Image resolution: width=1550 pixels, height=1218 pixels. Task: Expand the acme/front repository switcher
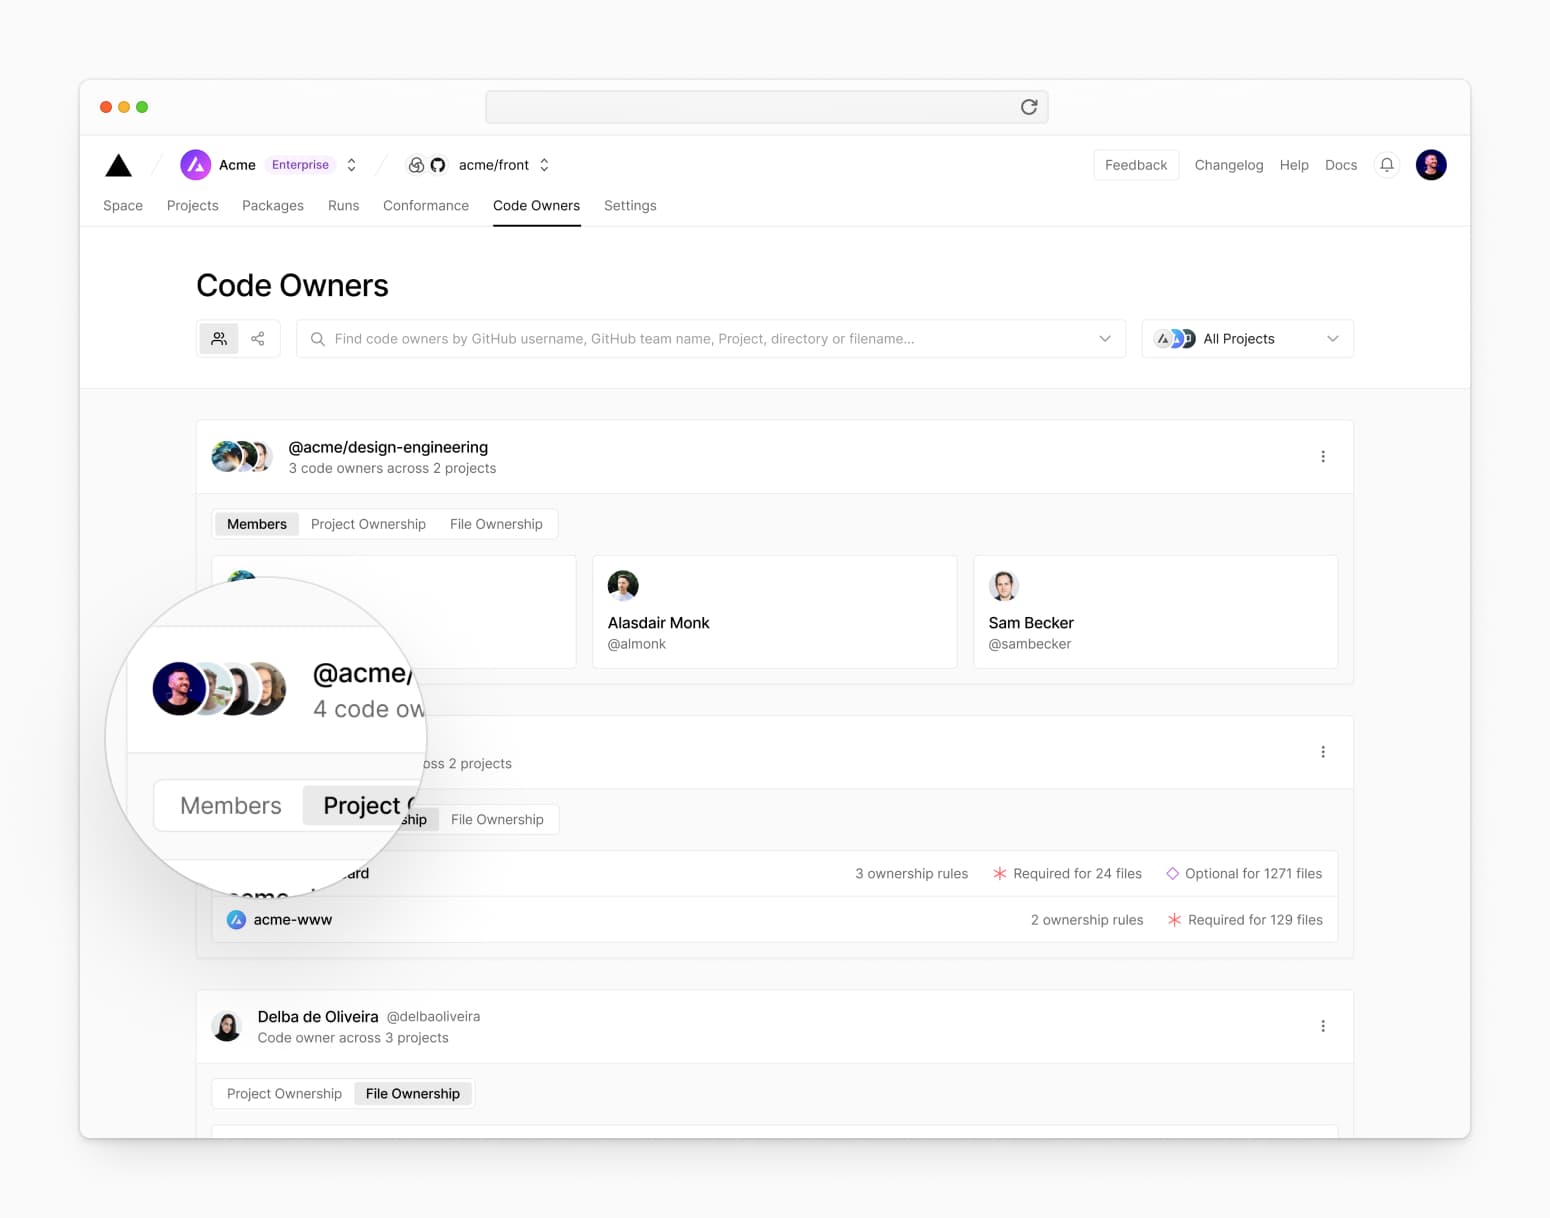coord(544,165)
